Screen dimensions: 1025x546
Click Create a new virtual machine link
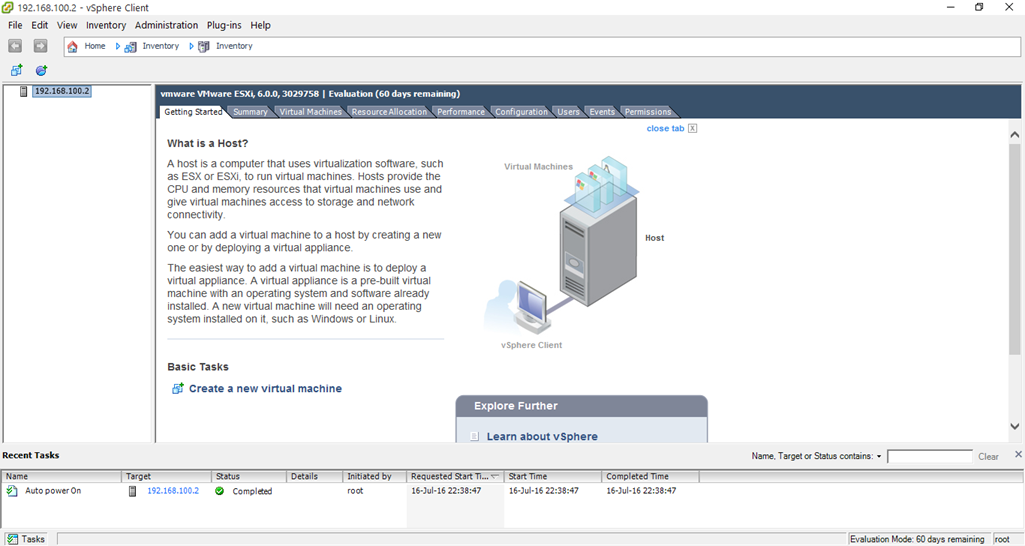pos(265,388)
